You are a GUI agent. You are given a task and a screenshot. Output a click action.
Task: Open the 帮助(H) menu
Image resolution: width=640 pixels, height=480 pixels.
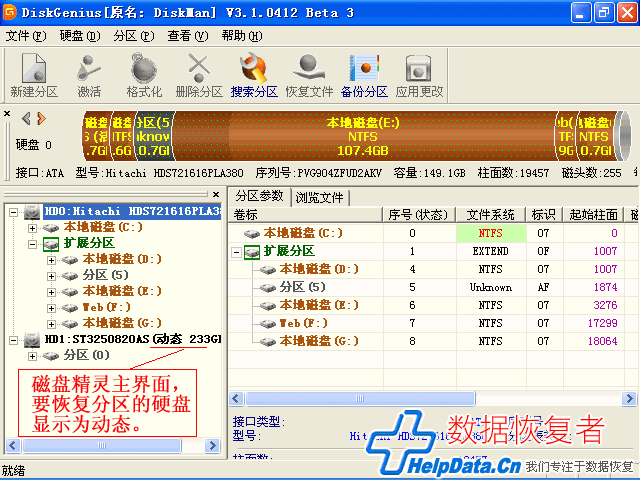click(x=242, y=36)
